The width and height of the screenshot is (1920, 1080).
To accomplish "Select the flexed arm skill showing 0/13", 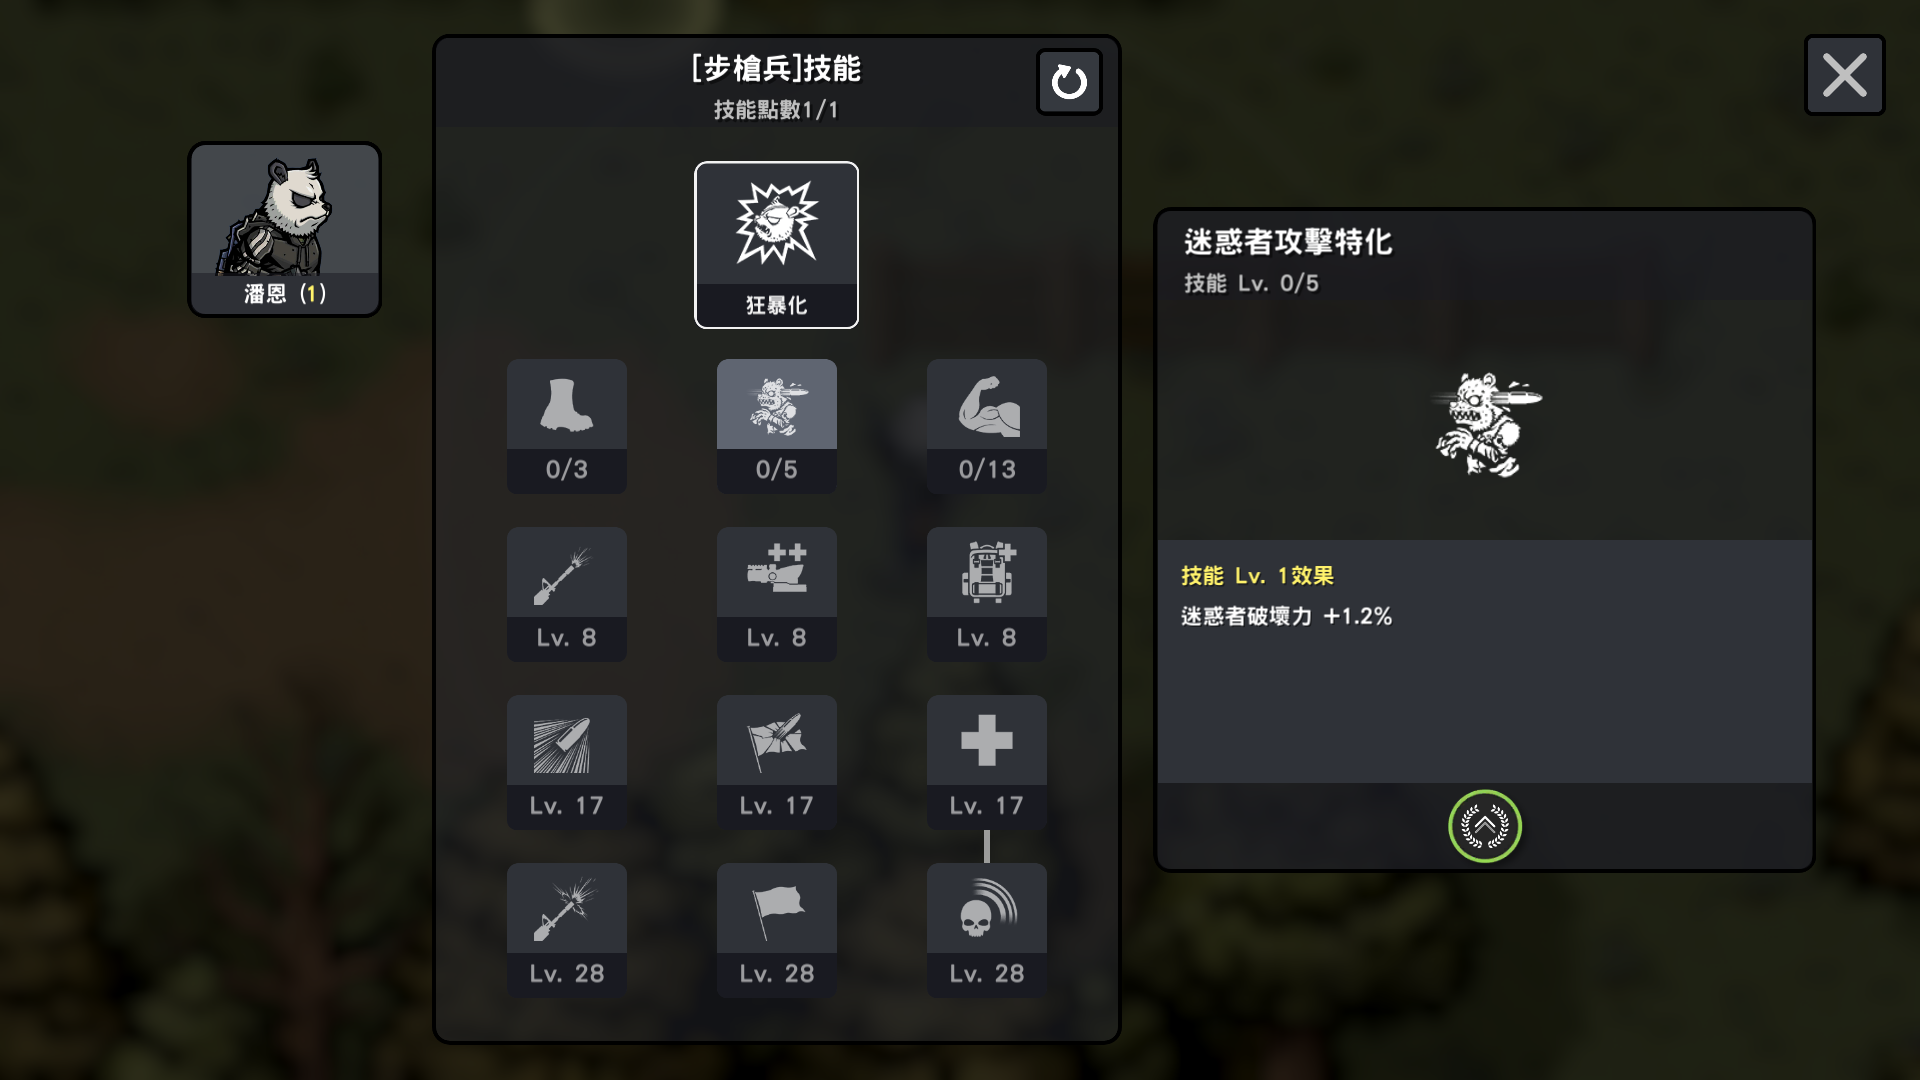I will click(987, 426).
